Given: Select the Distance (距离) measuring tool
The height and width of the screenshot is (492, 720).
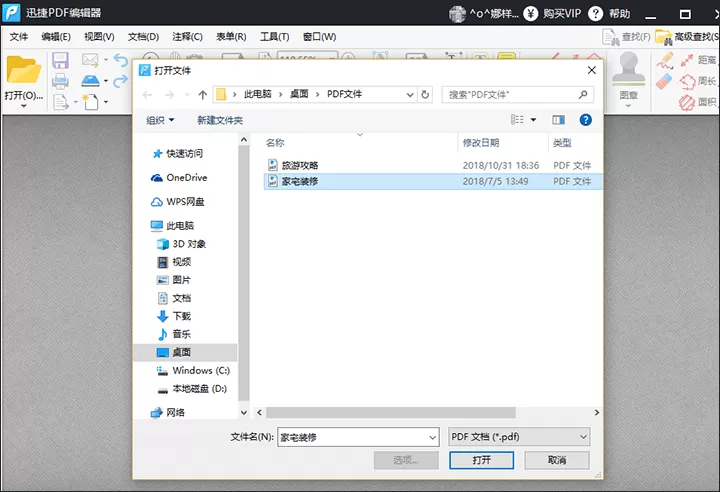Looking at the screenshot, I should (698, 60).
